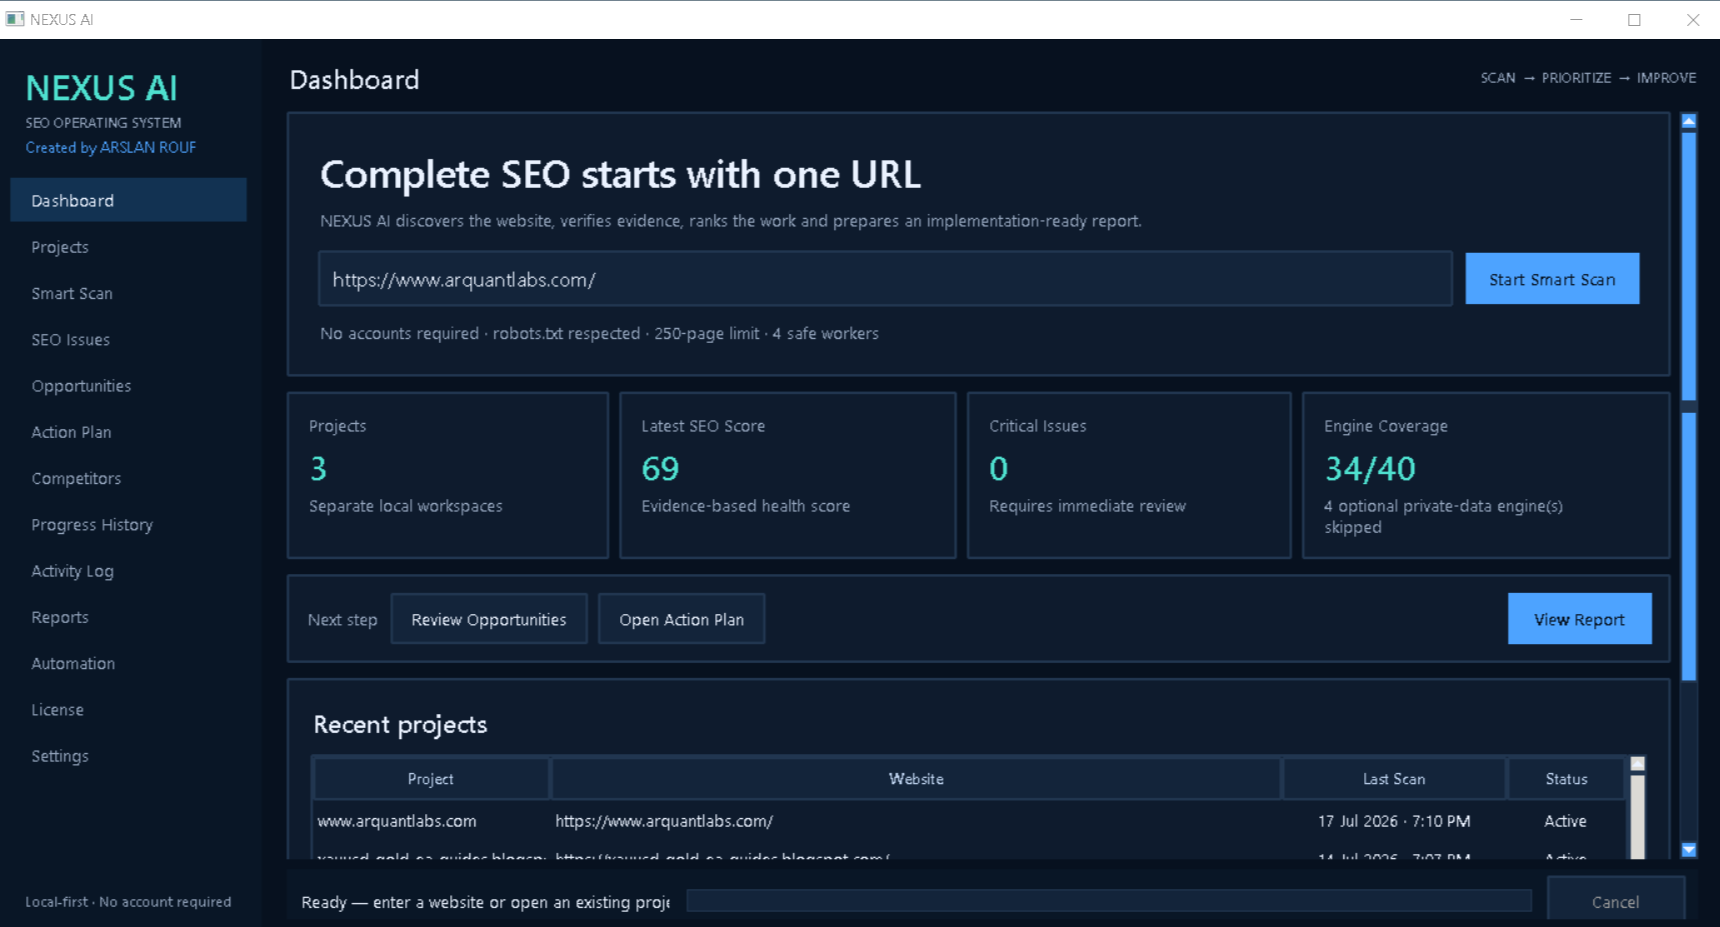This screenshot has width=1720, height=927.
Task: Go to Smart Scan page
Action: (x=128, y=293)
